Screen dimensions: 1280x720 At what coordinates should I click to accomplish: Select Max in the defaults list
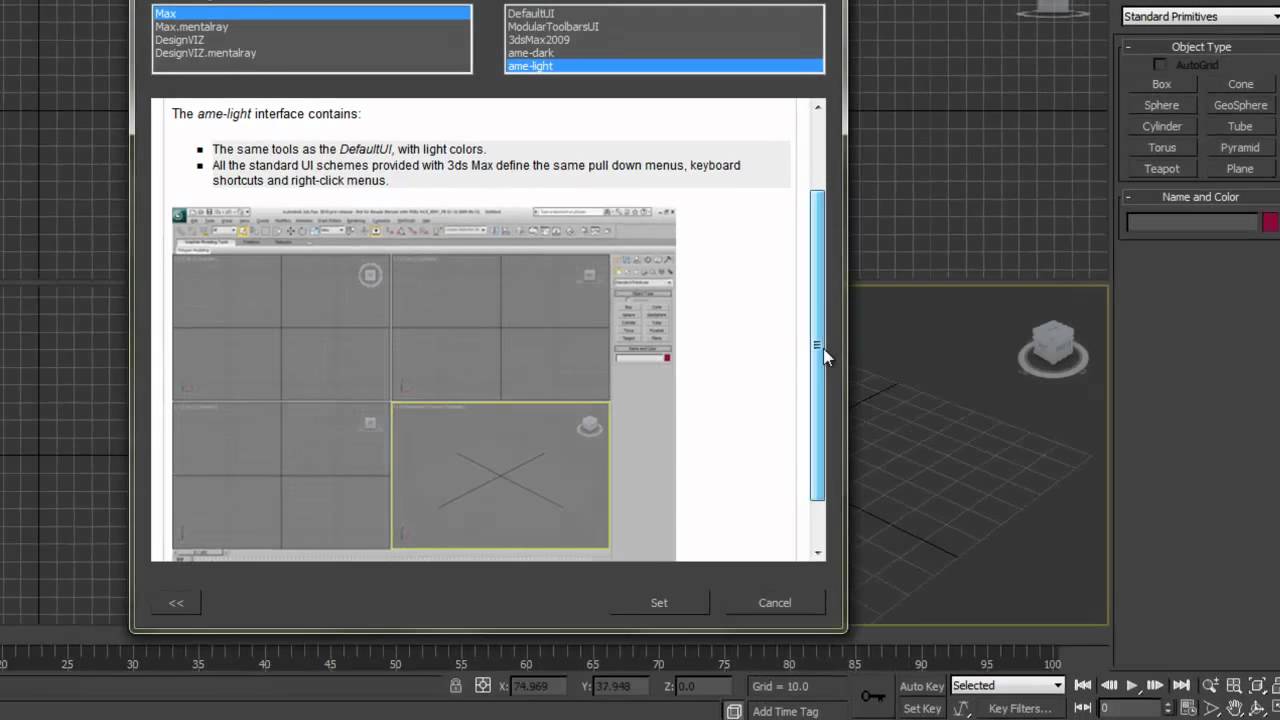[x=311, y=14]
